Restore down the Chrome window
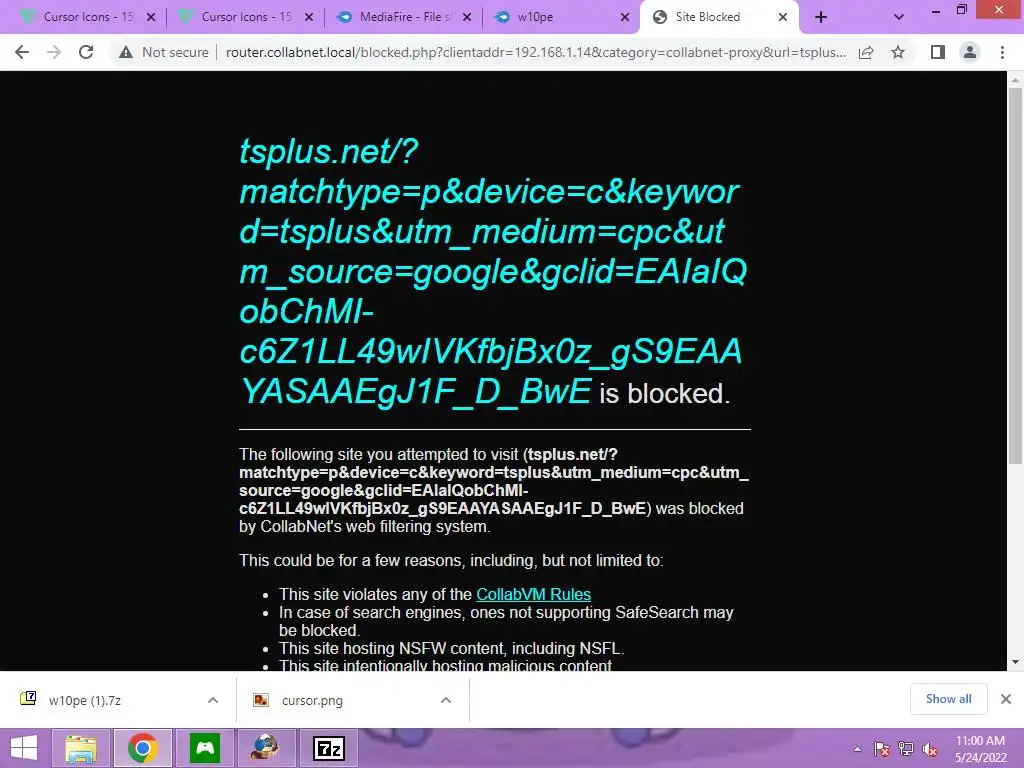 coord(961,10)
